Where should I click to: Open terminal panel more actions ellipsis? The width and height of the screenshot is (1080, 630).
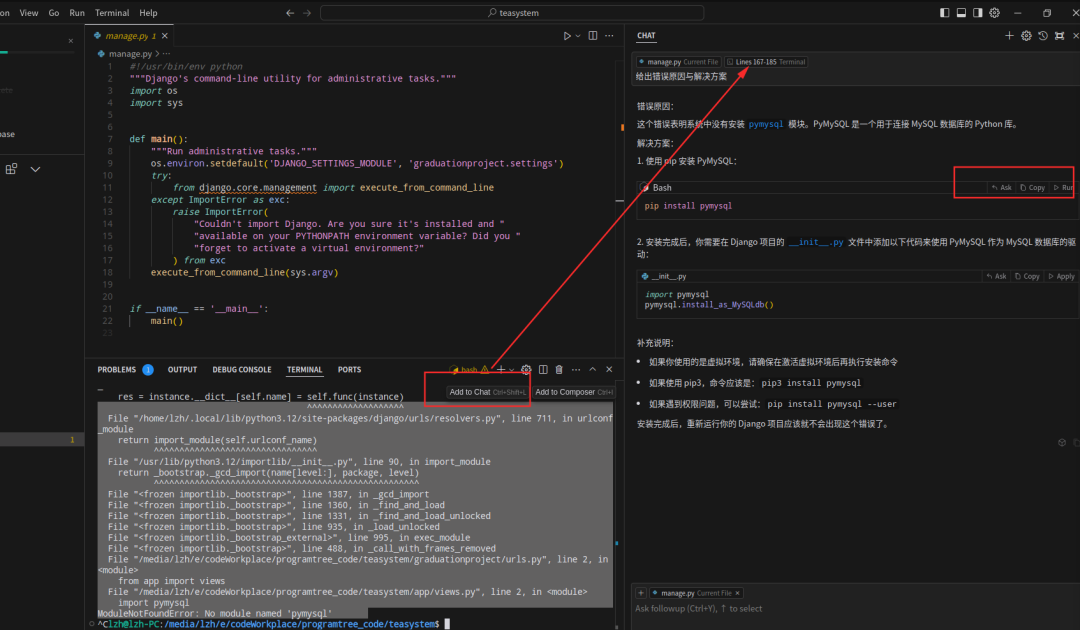pos(576,370)
